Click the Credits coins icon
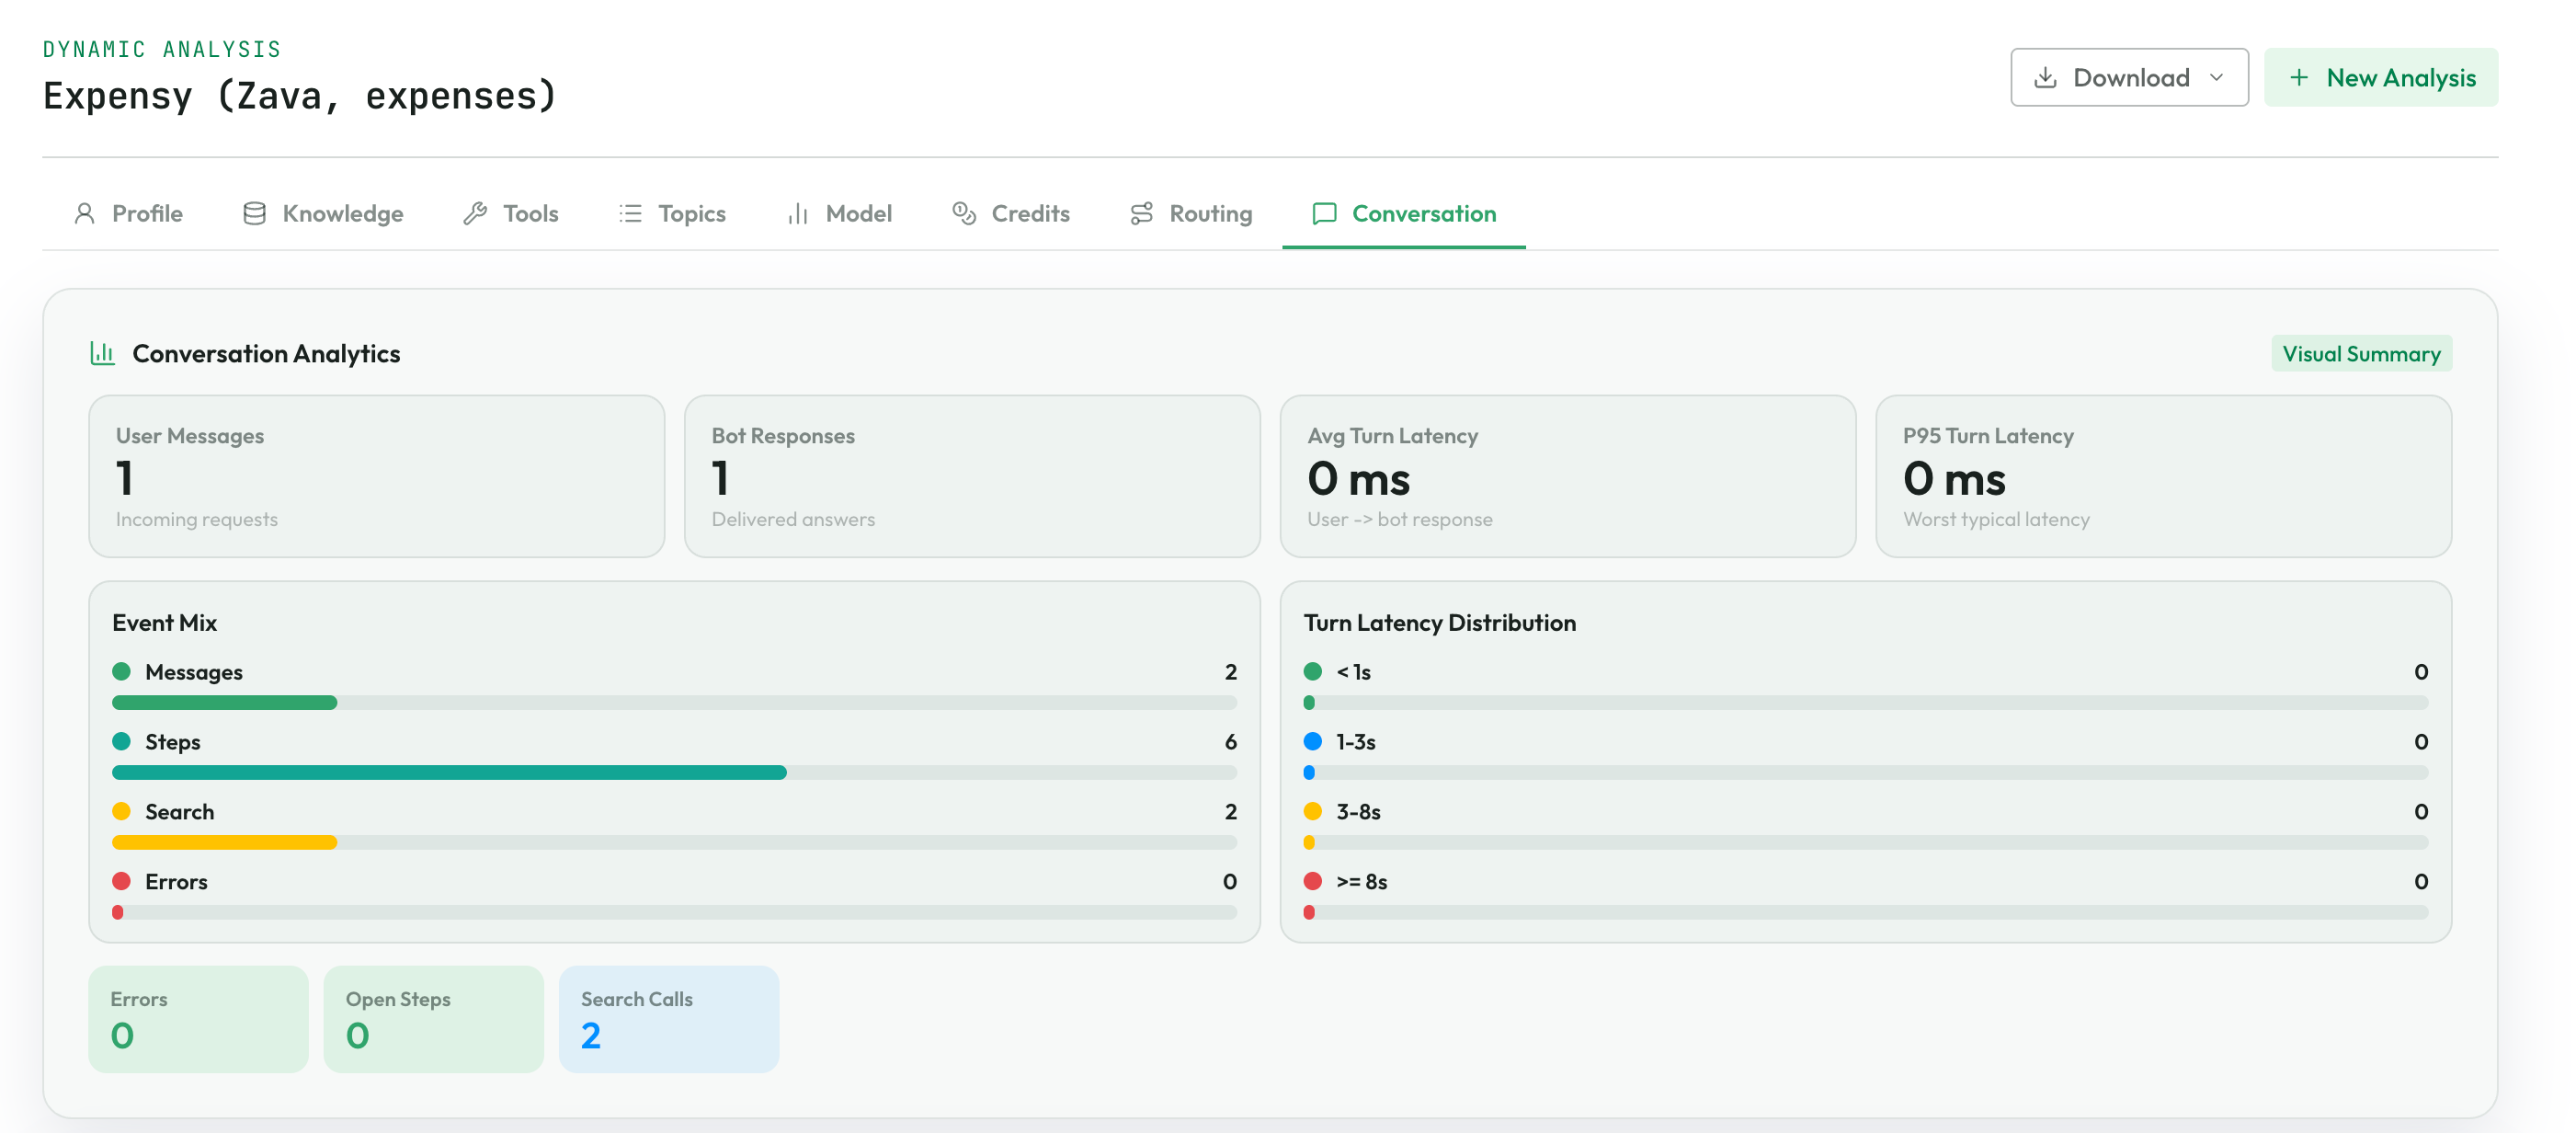2576x1133 pixels. point(964,213)
